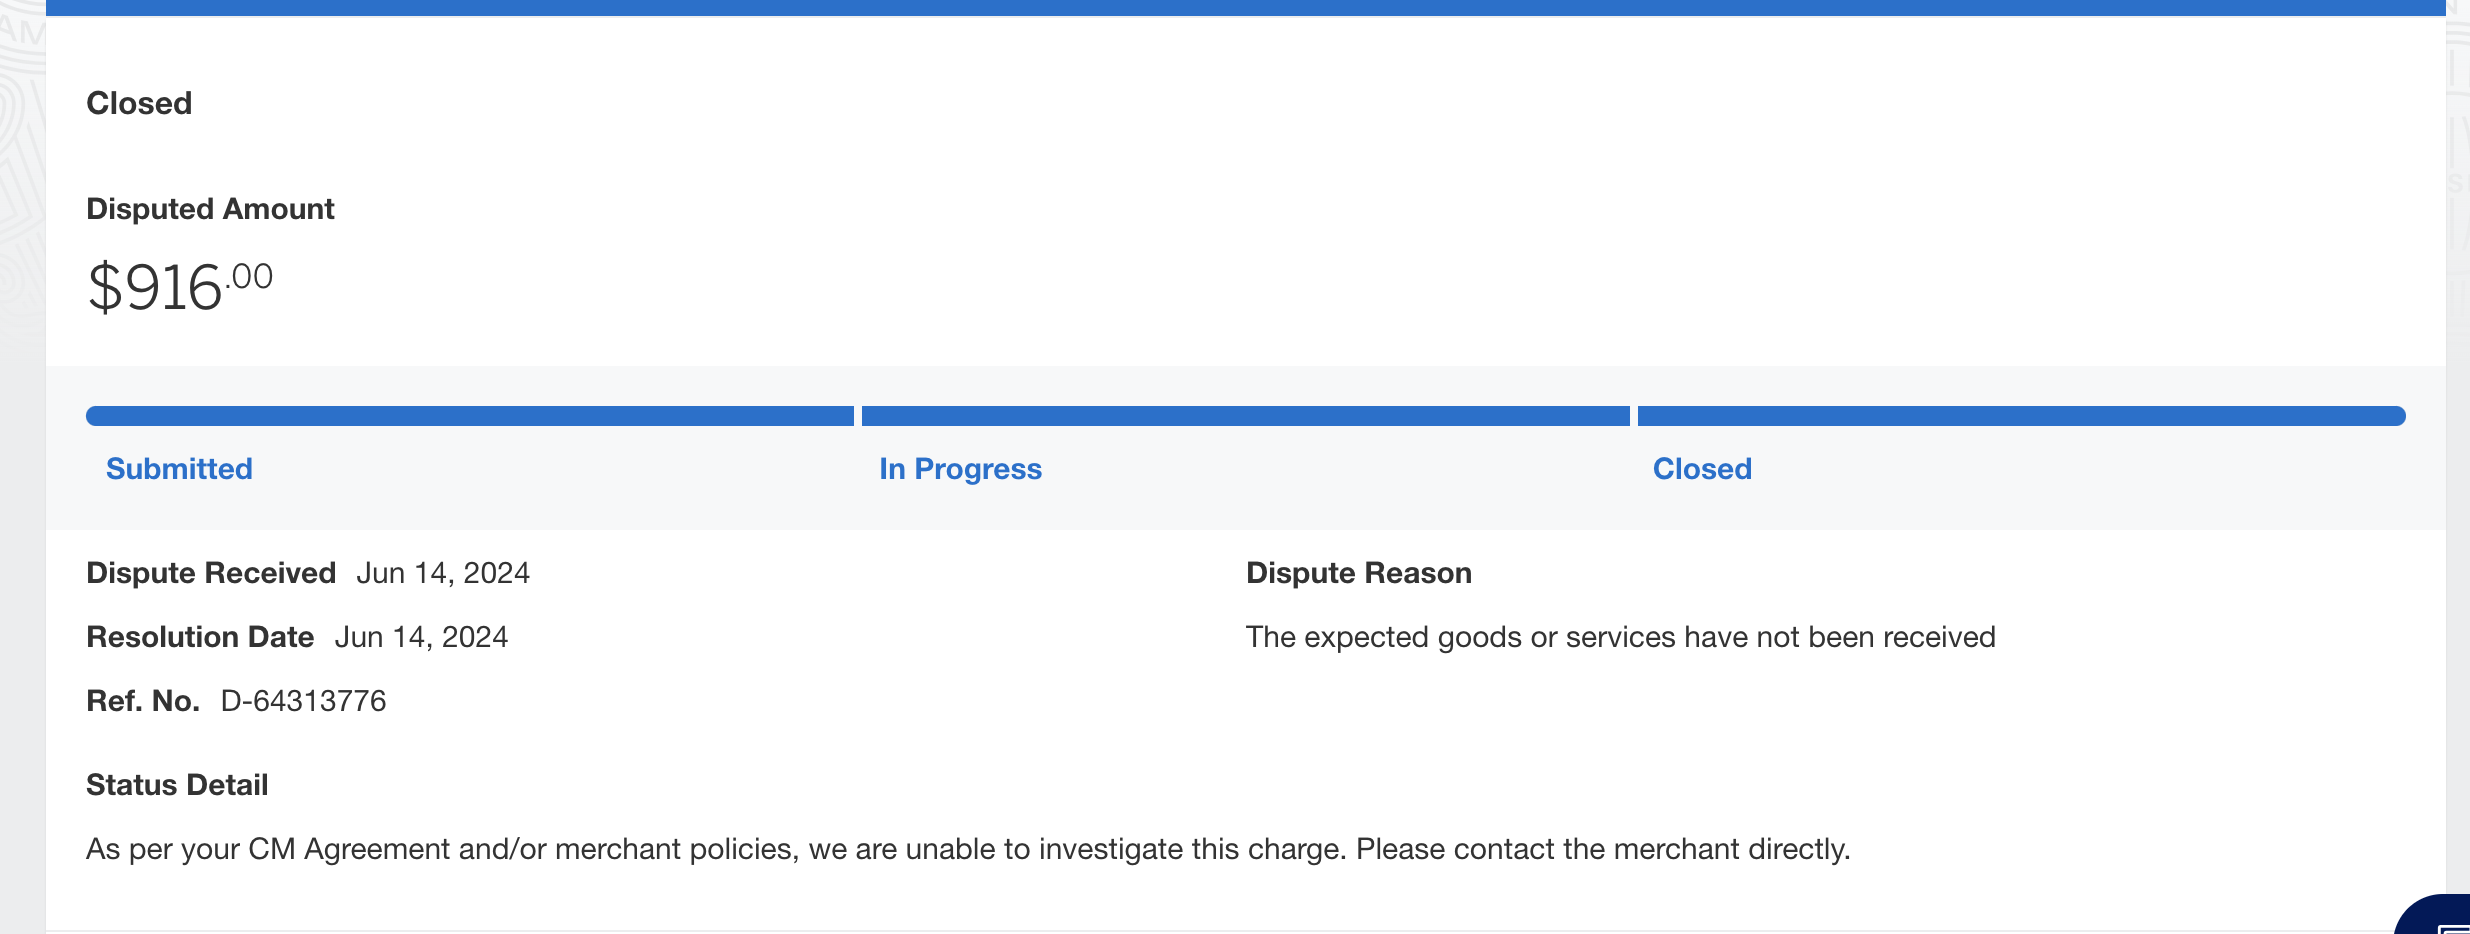Select the Closed step label
The height and width of the screenshot is (934, 2470).
tap(1701, 468)
